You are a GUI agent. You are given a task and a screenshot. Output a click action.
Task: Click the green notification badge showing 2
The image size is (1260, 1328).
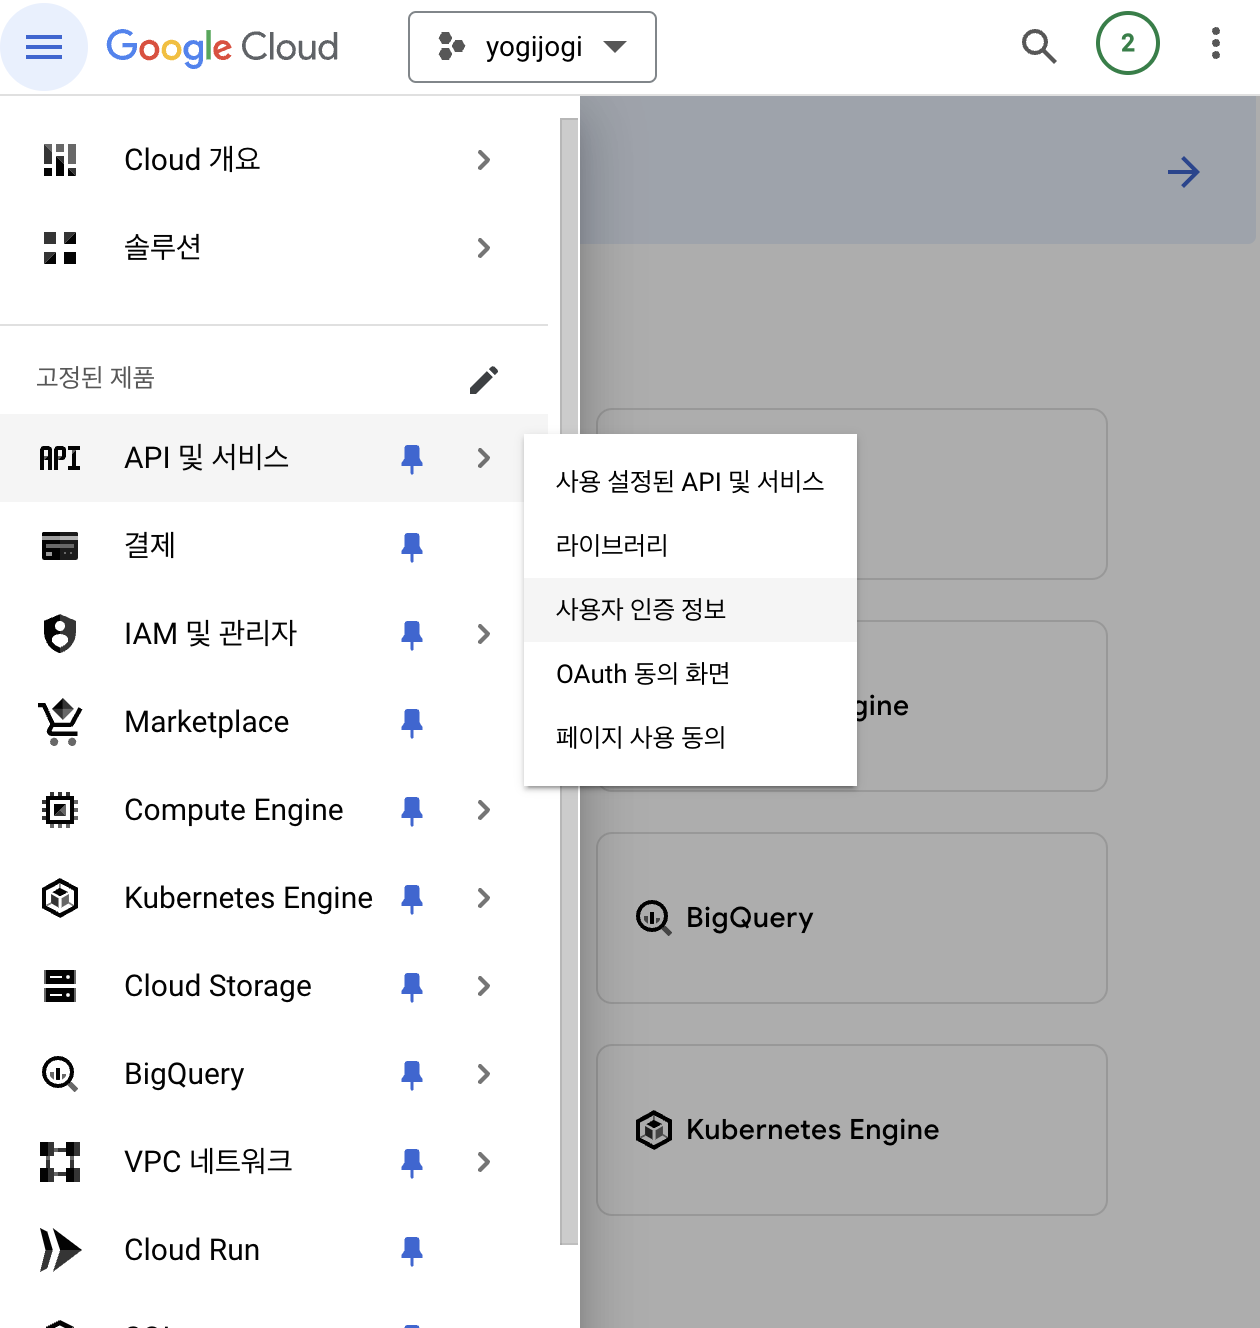pos(1127,44)
